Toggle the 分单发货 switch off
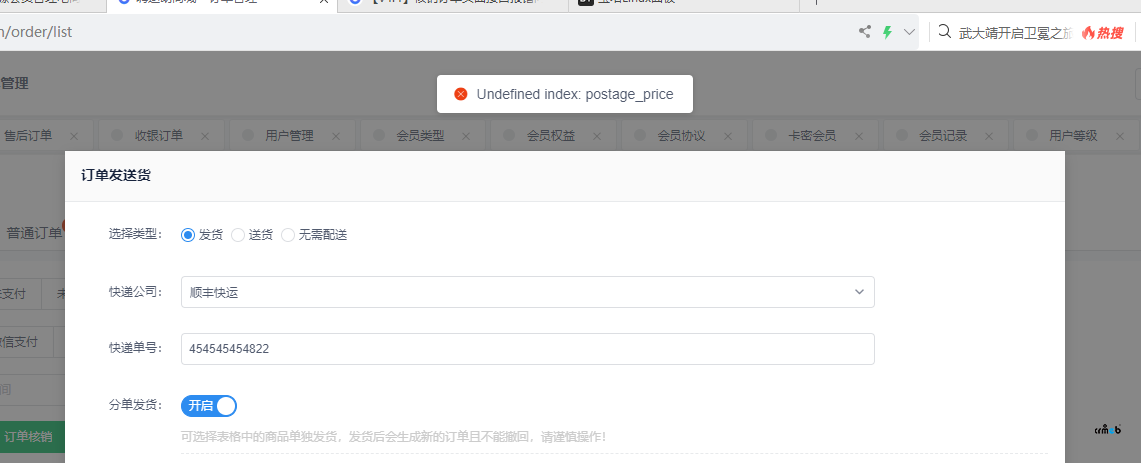The width and height of the screenshot is (1141, 463). (209, 405)
